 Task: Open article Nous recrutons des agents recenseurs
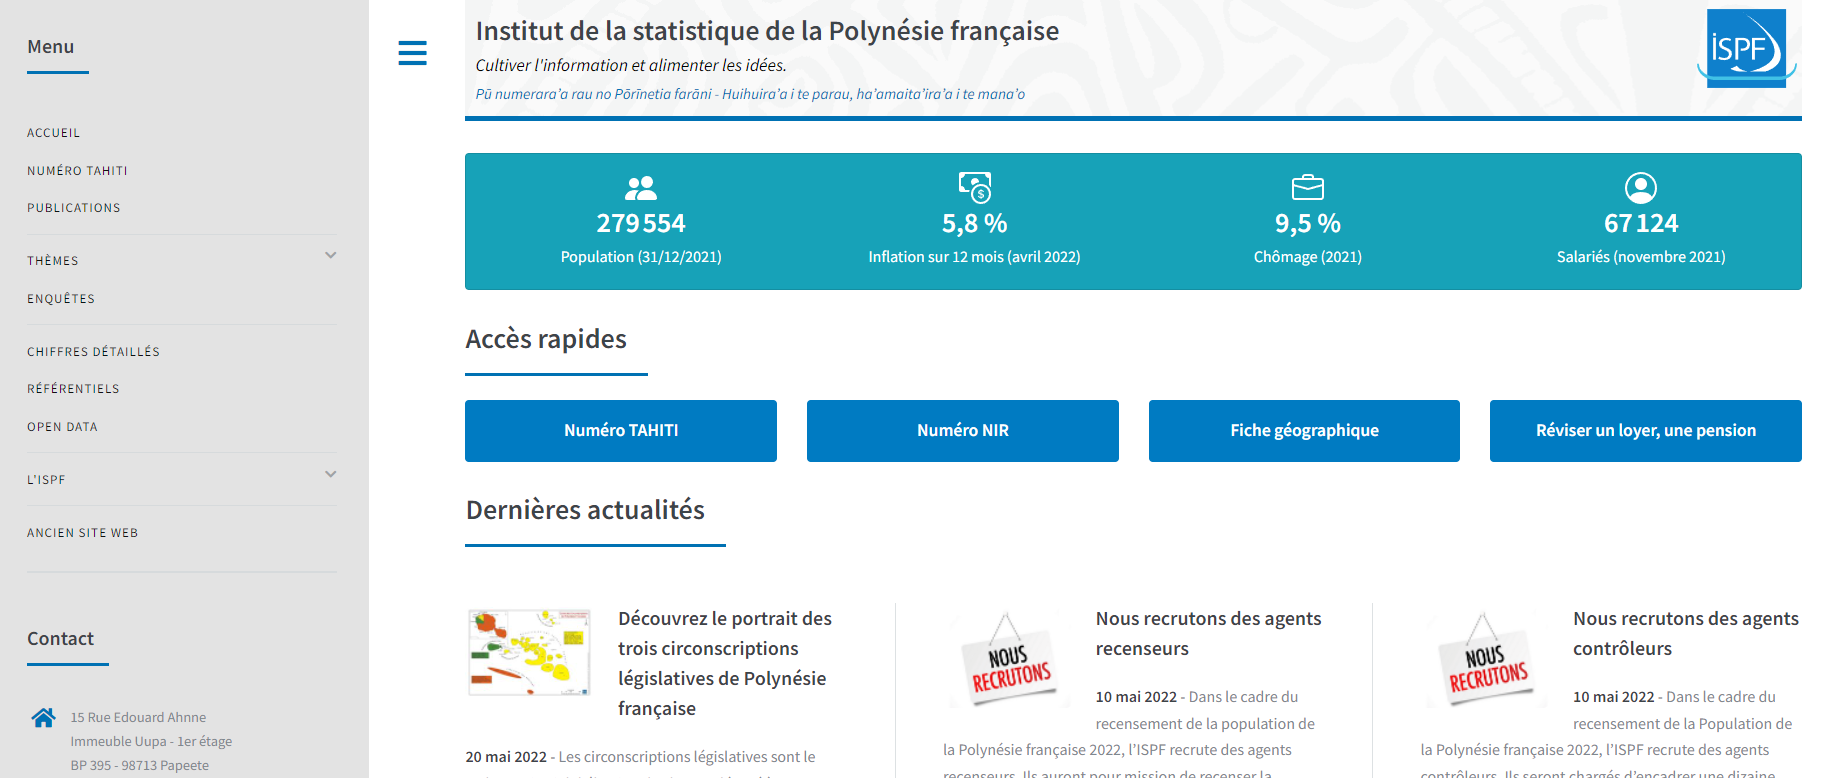click(x=1208, y=633)
